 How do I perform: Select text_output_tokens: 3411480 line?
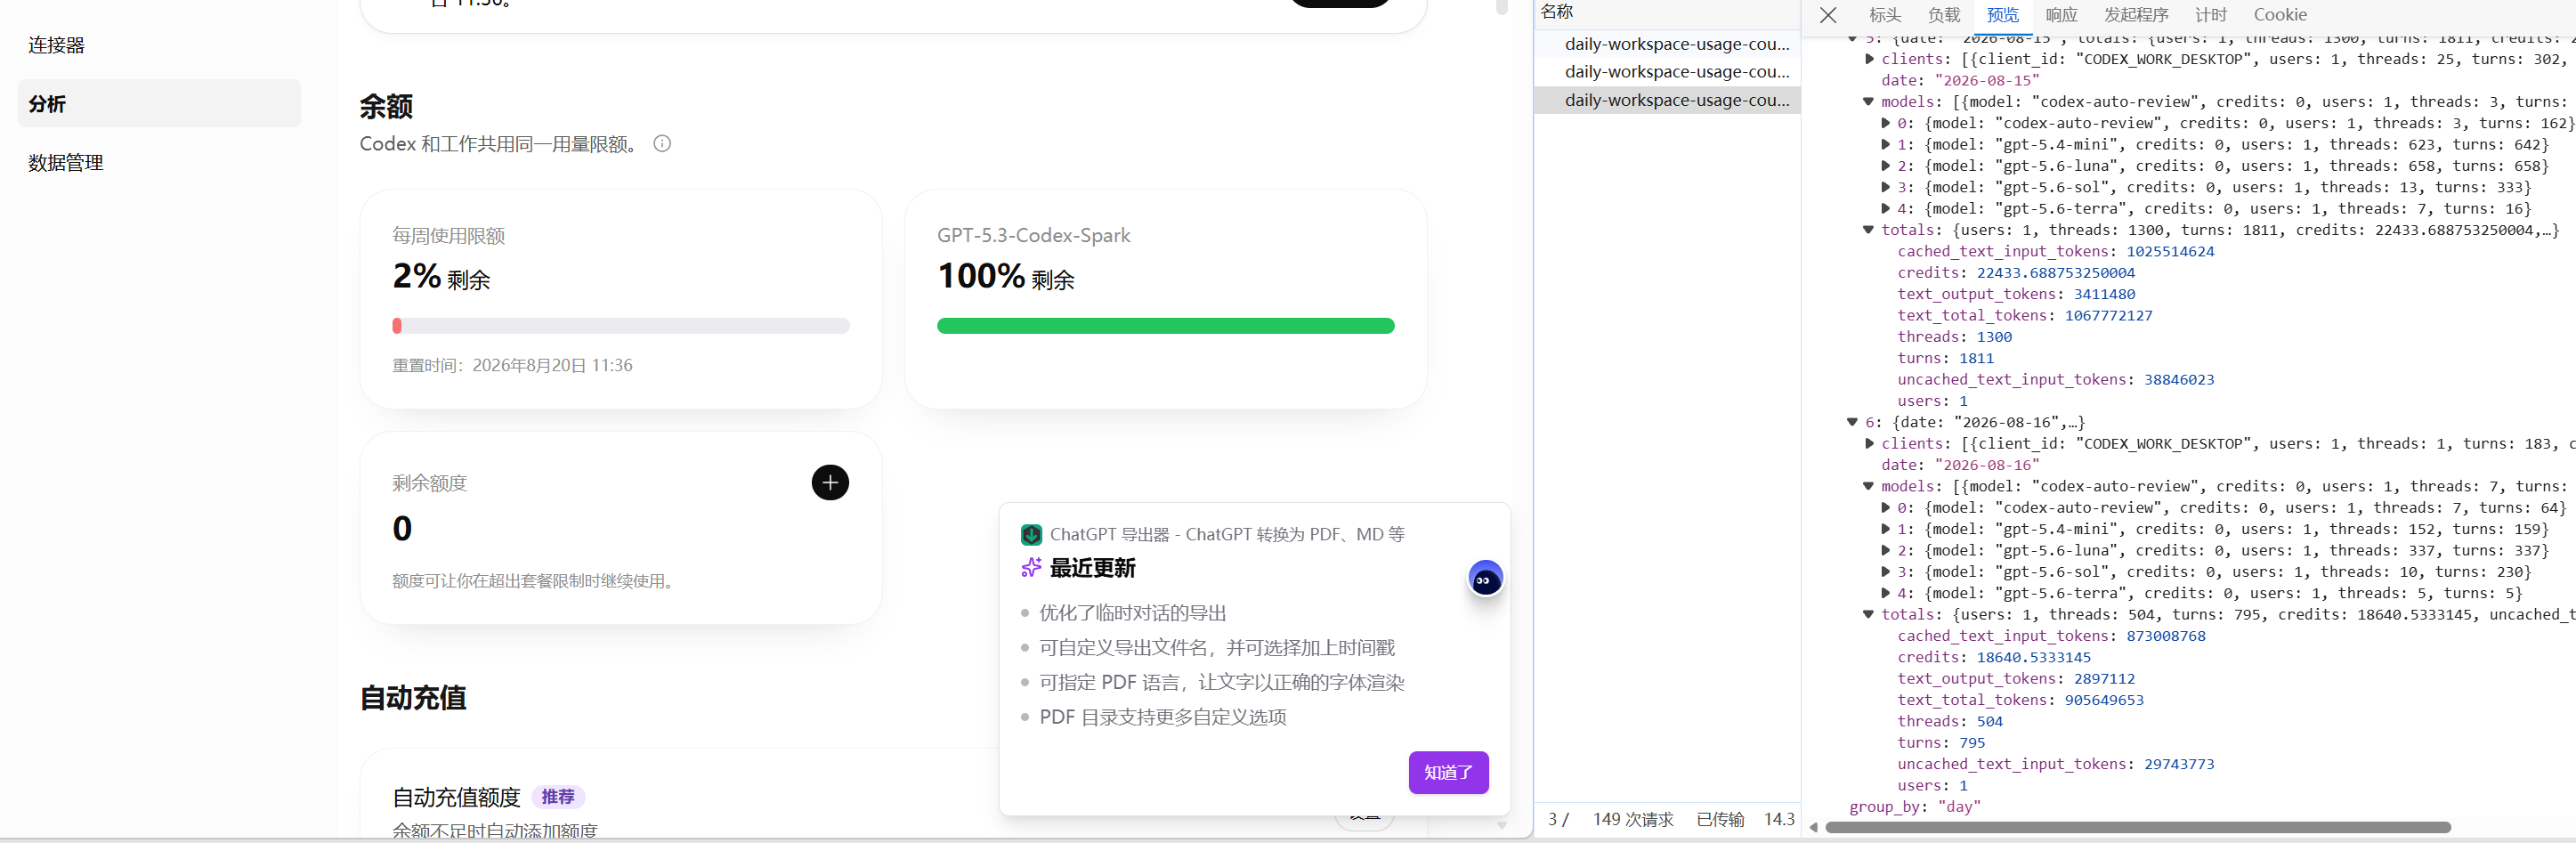tap(2016, 296)
